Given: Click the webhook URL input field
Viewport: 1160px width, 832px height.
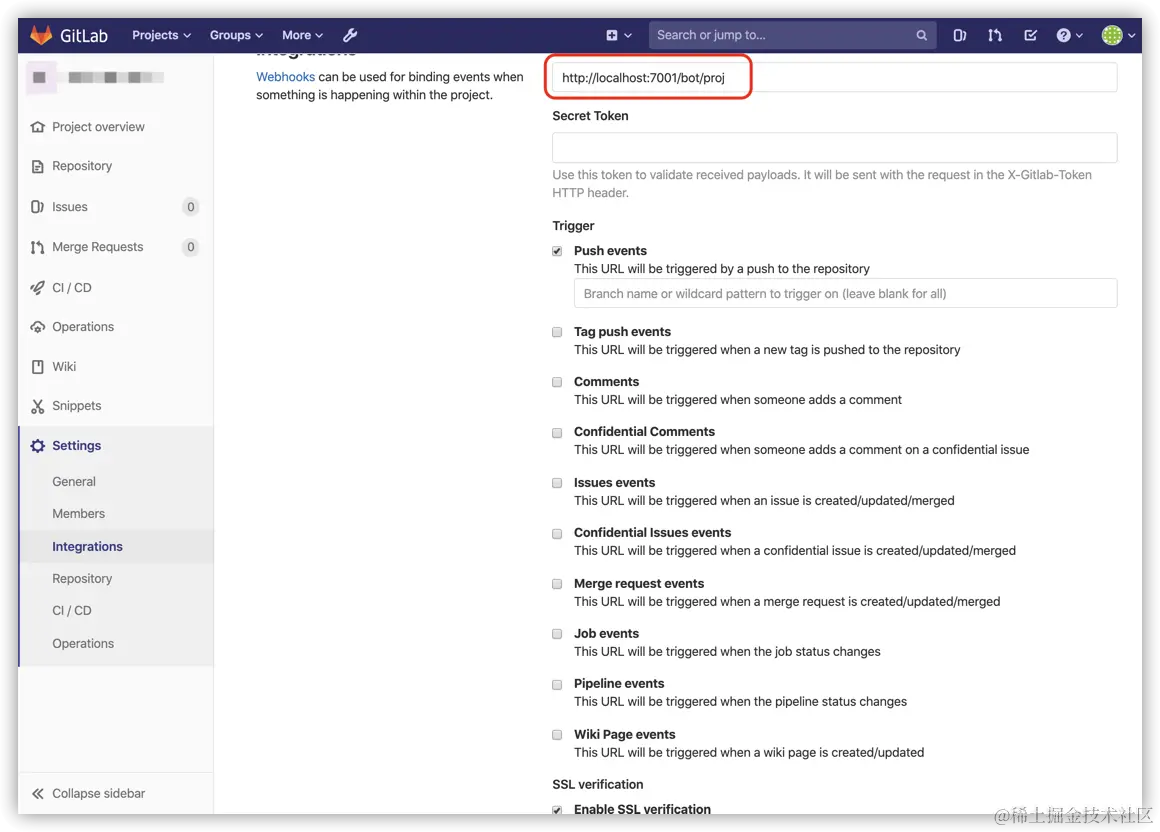Looking at the screenshot, I should (x=834, y=78).
